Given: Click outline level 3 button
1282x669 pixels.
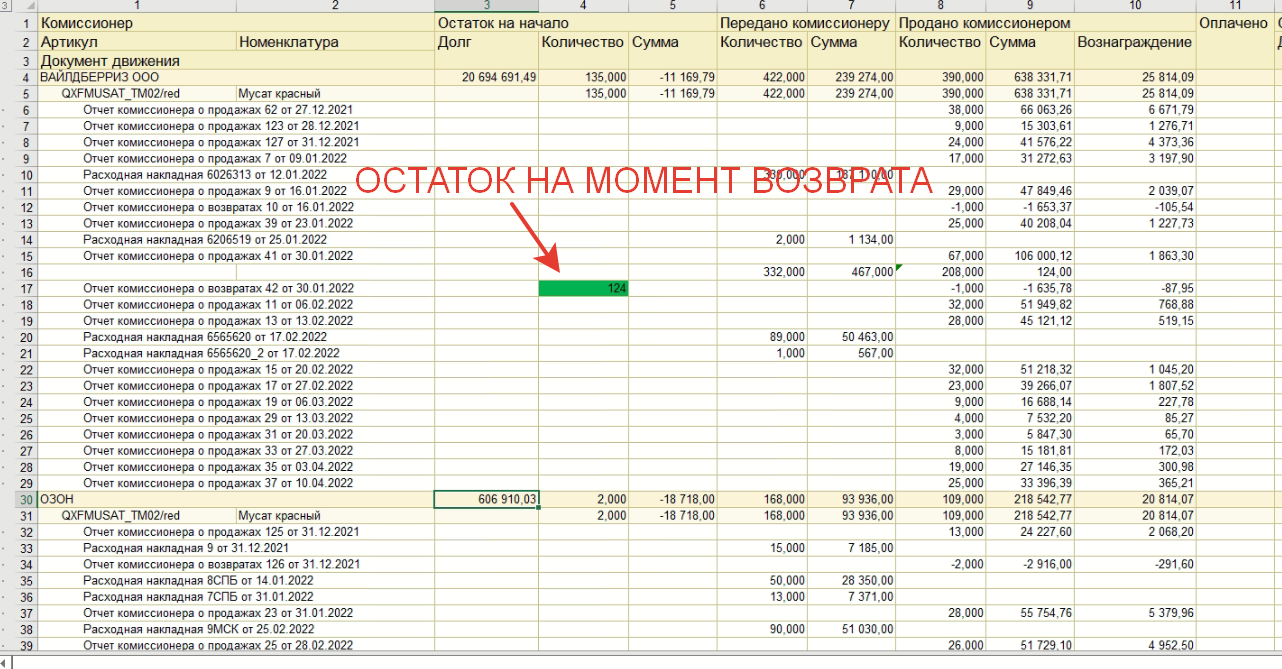Looking at the screenshot, I should [x=6, y=6].
